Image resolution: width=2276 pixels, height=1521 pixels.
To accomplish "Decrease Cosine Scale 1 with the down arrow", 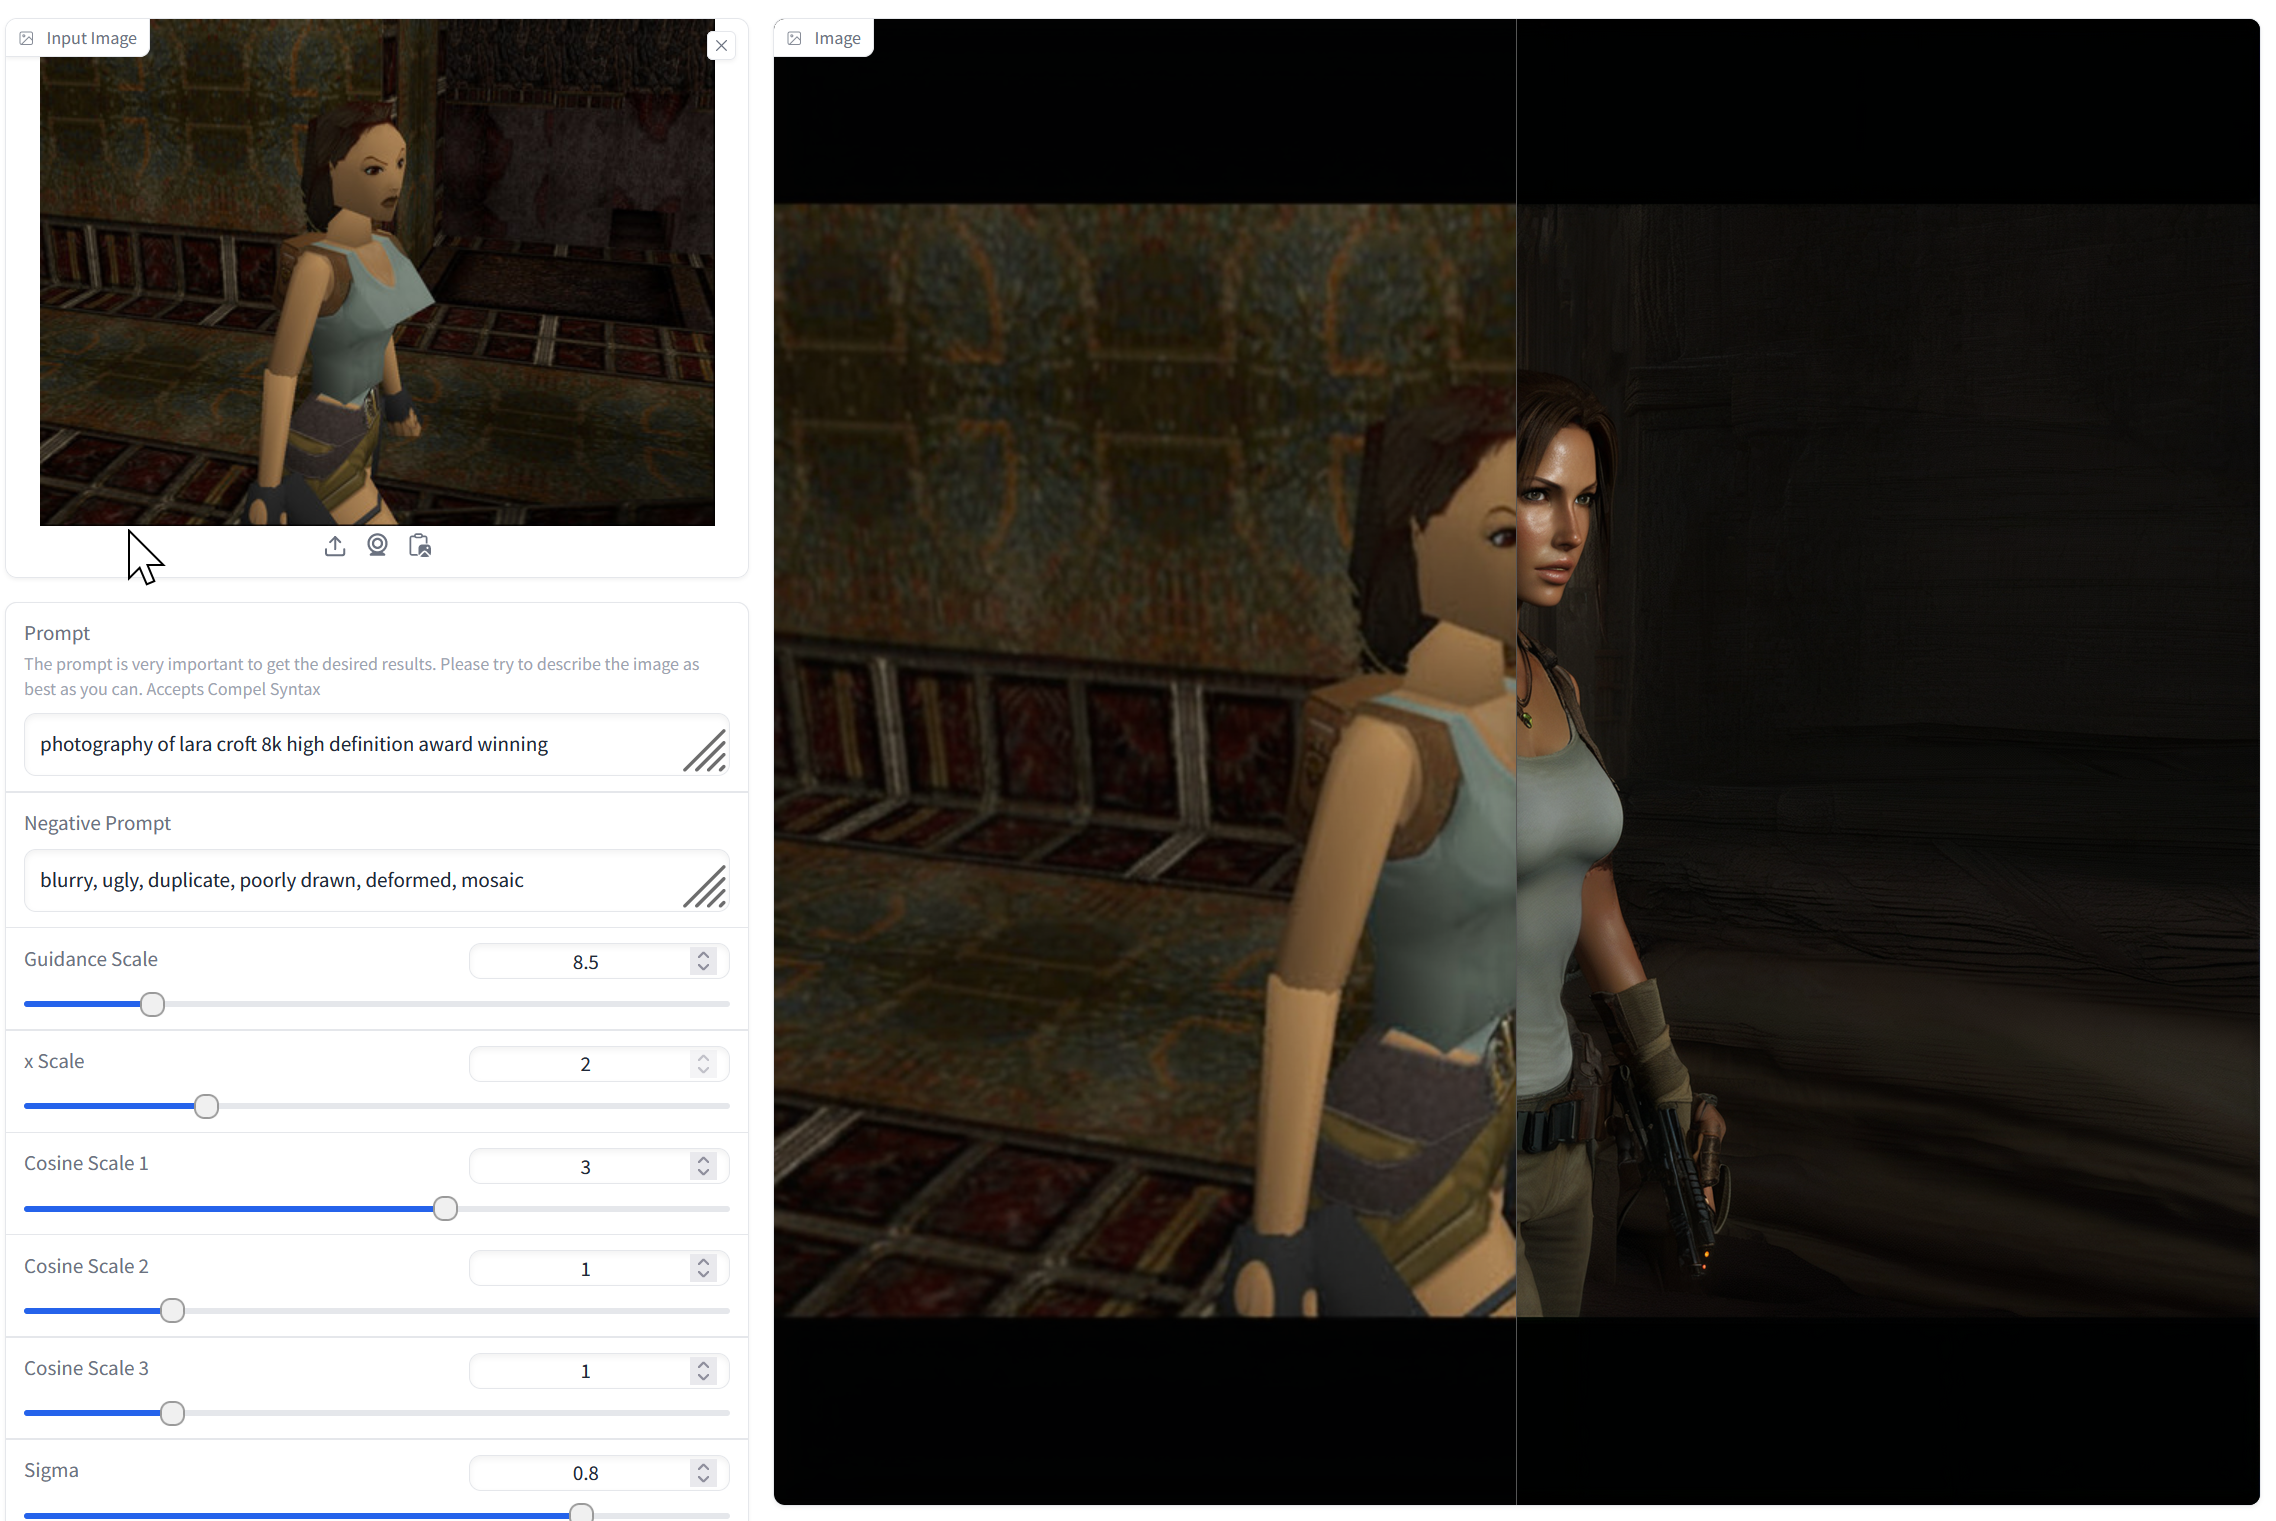I will click(x=704, y=1173).
